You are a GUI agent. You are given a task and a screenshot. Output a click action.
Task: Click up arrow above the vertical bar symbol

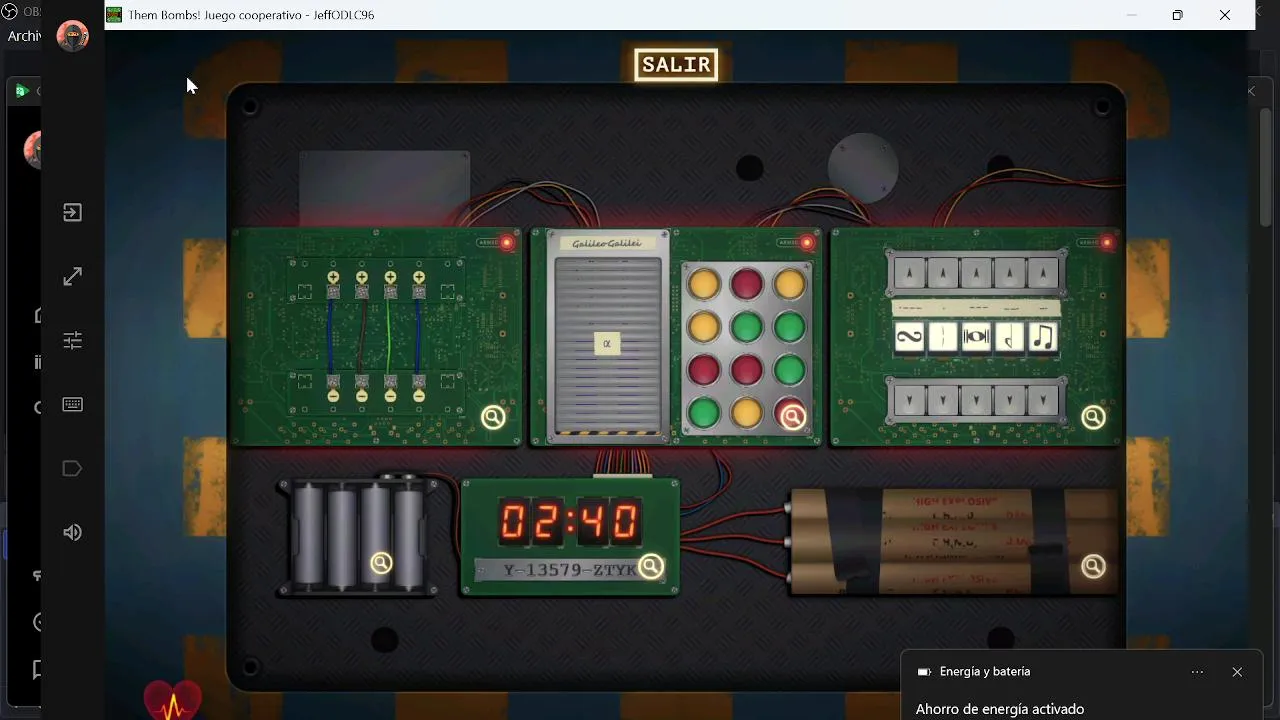tap(943, 273)
